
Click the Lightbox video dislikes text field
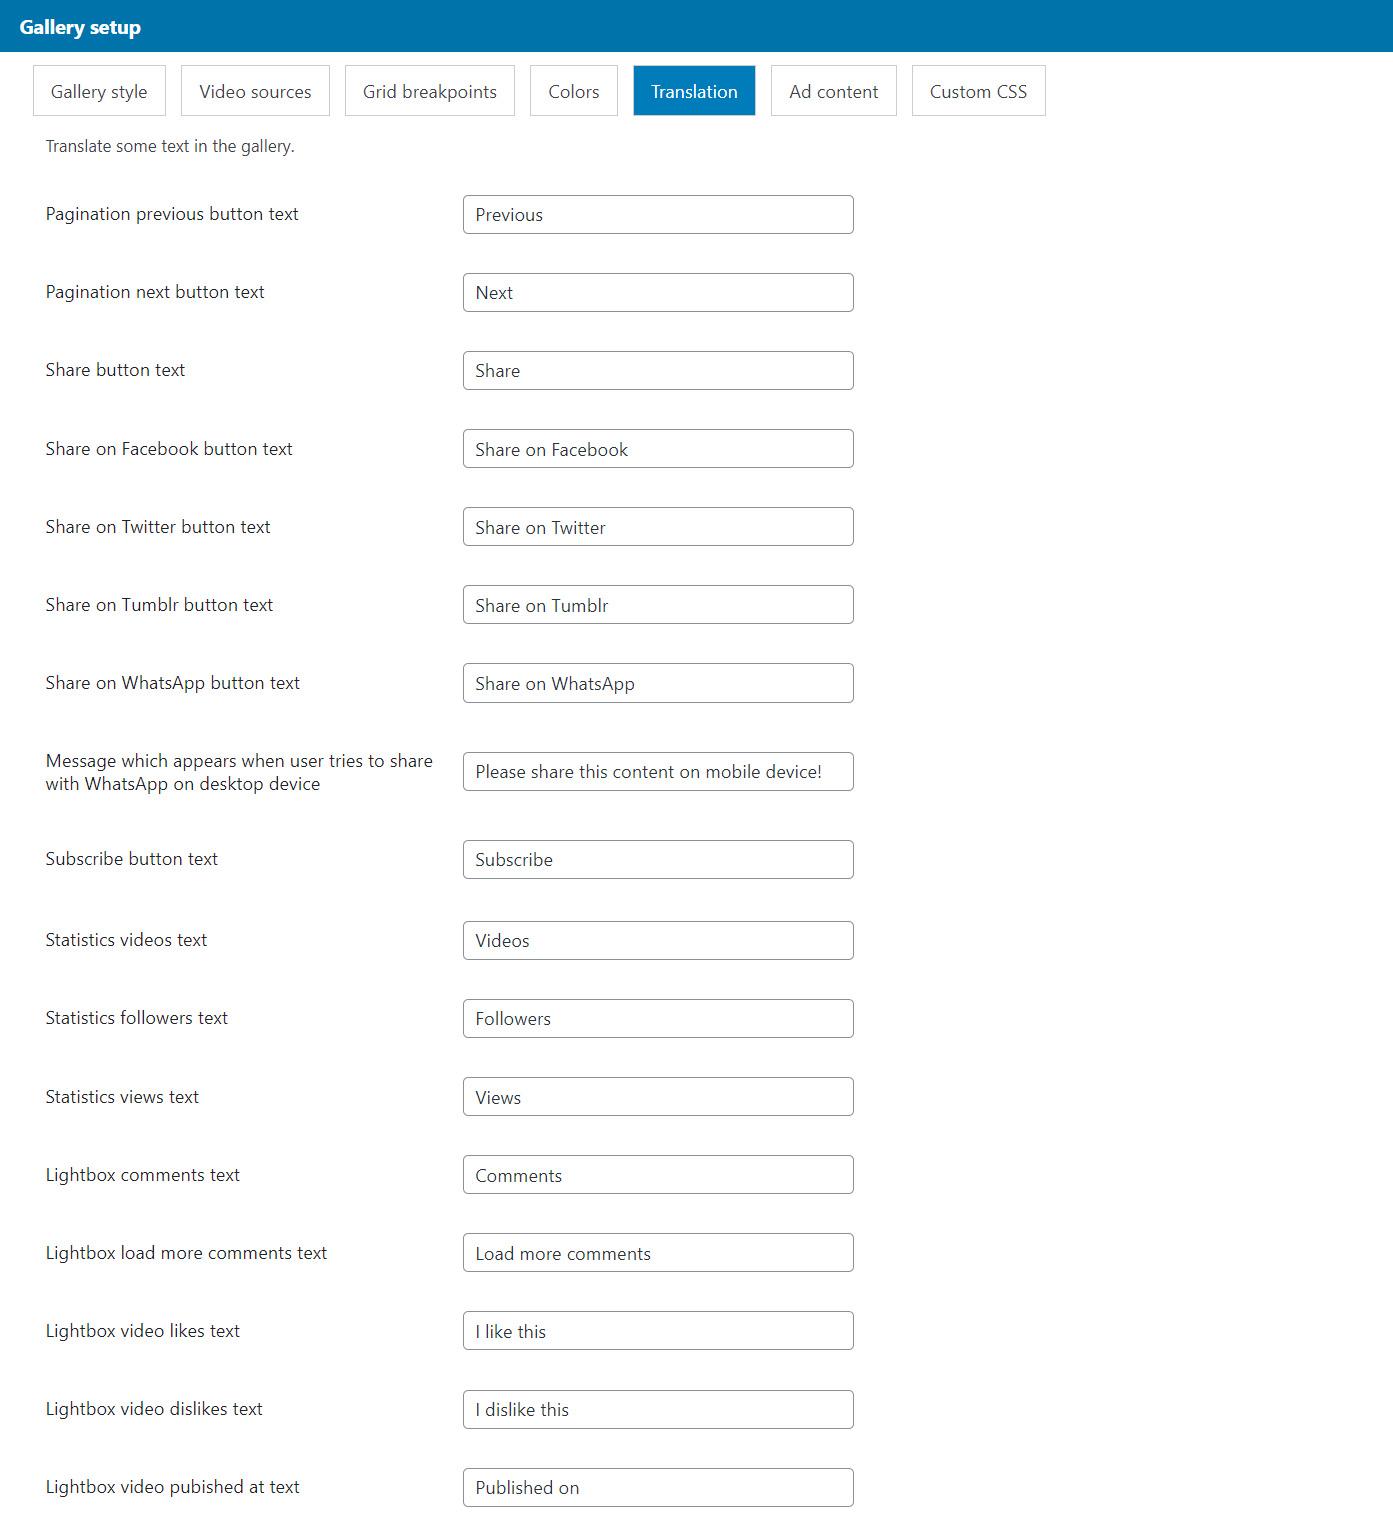pos(658,1410)
